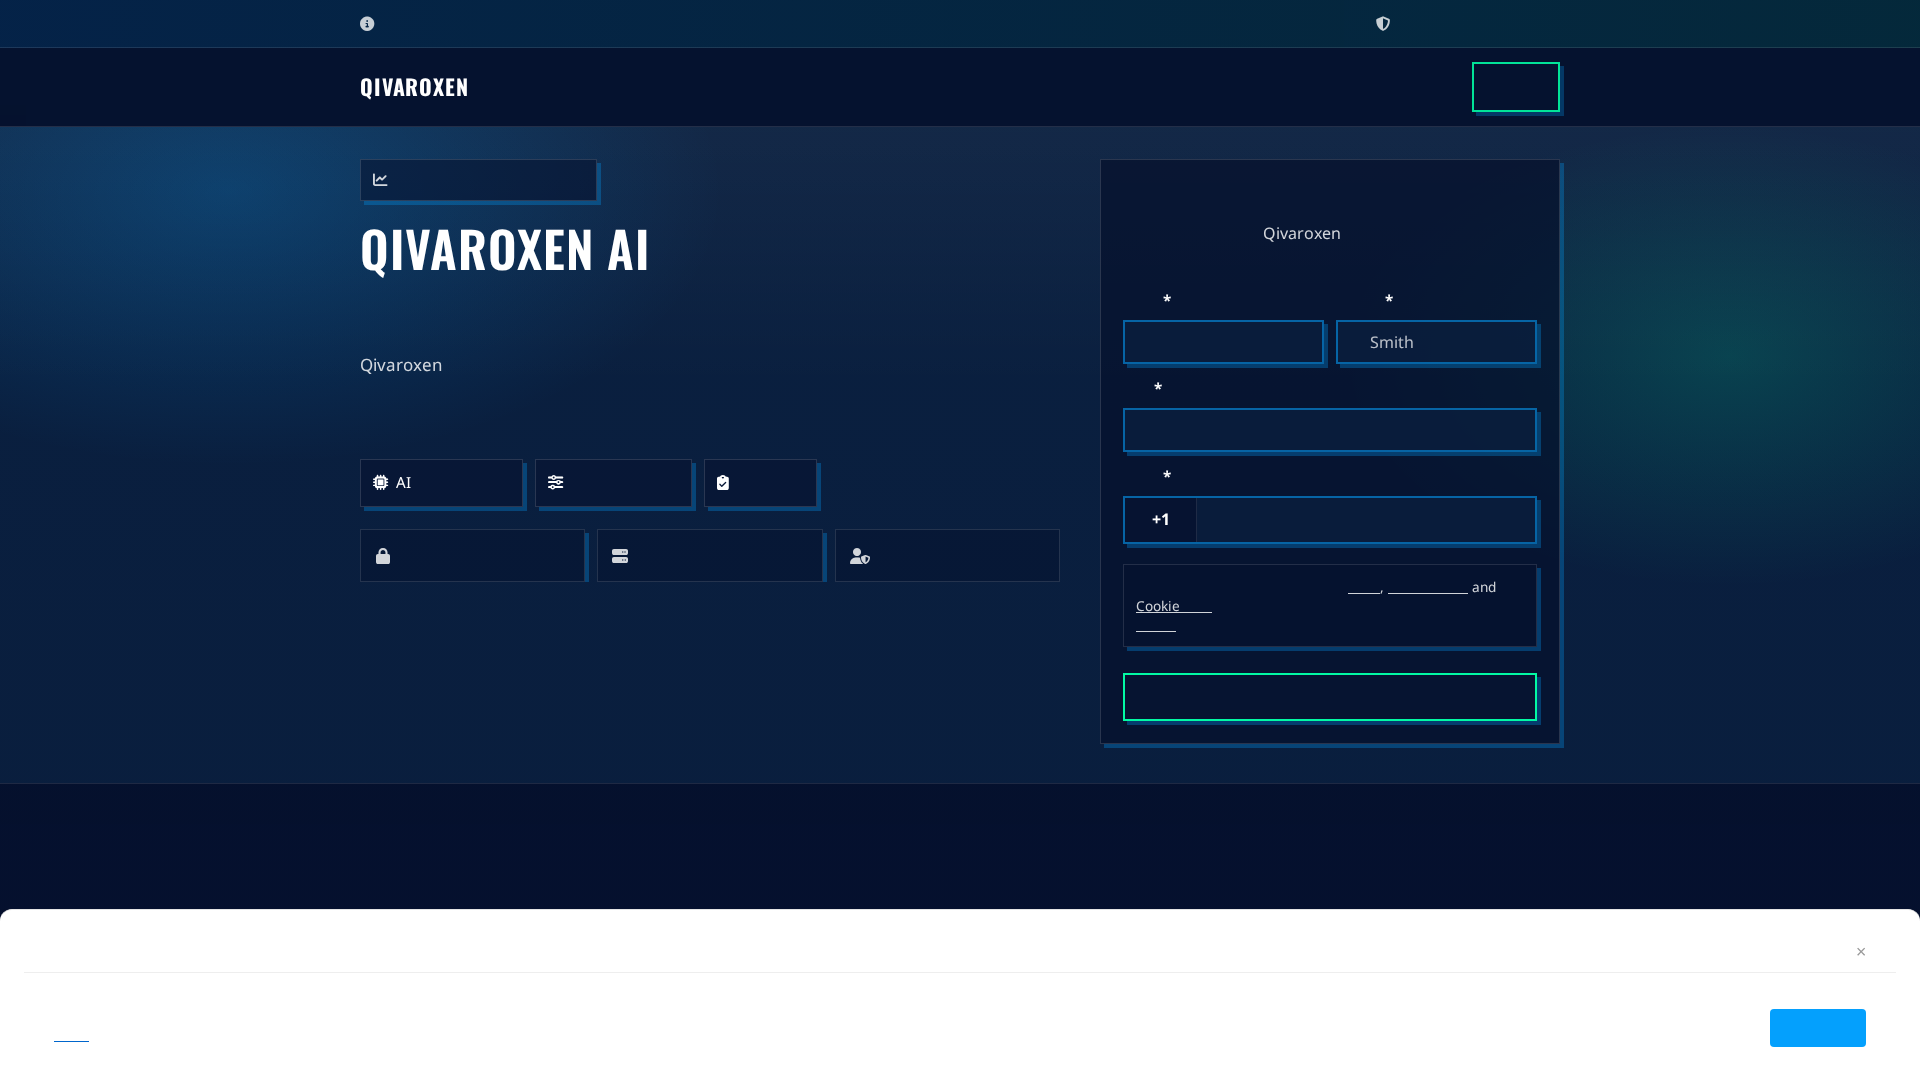The width and height of the screenshot is (1920, 1080).
Task: Click the trending chart badge above the headline
Action: point(478,180)
